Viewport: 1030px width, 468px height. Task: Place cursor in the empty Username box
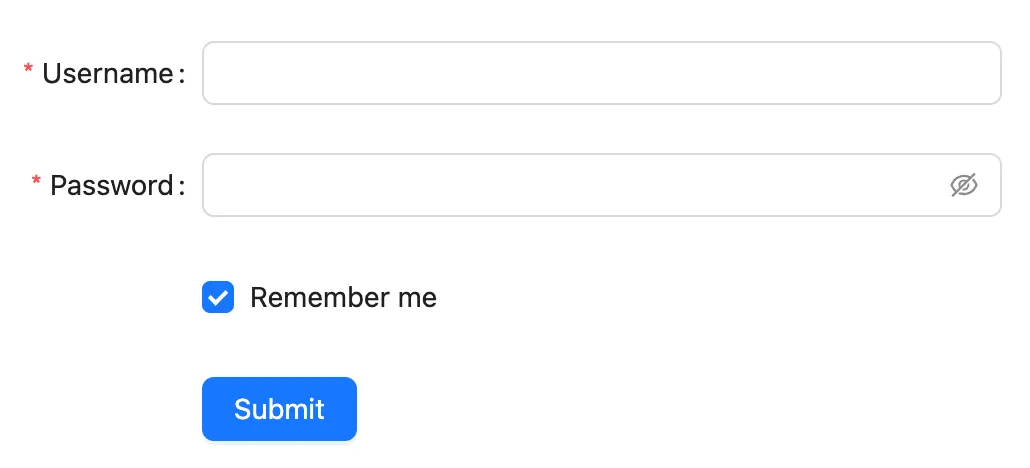[601, 73]
